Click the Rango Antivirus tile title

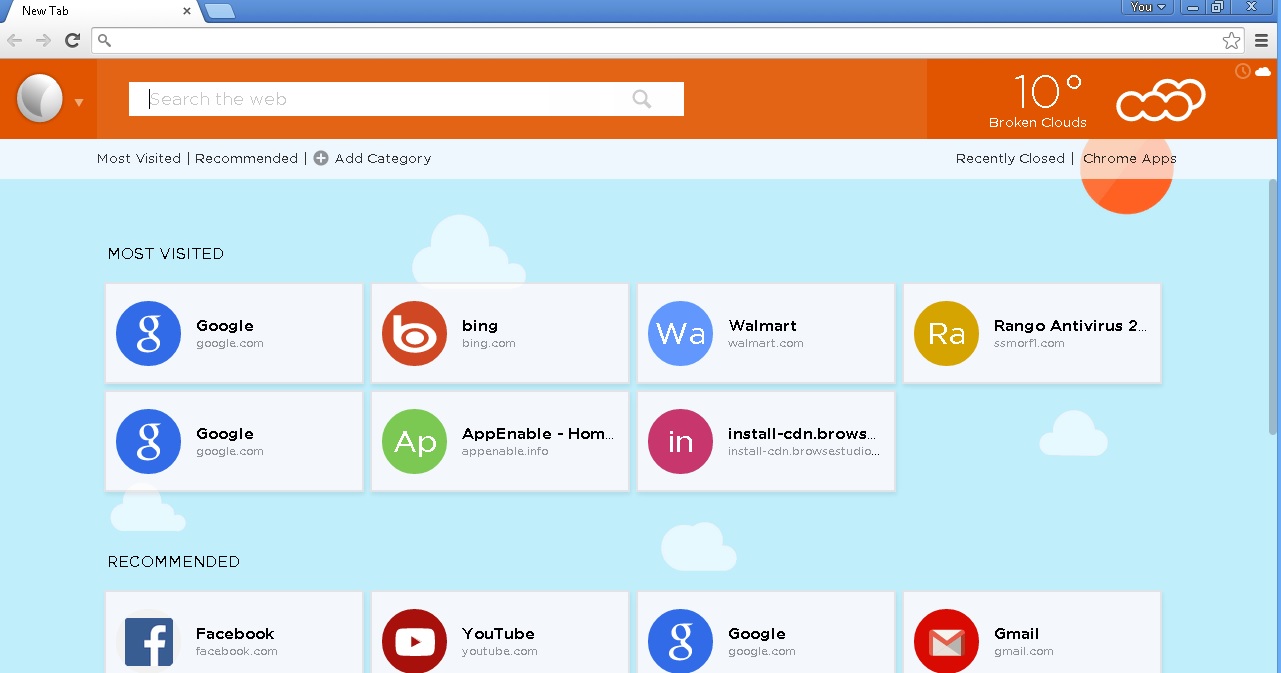tap(1071, 325)
